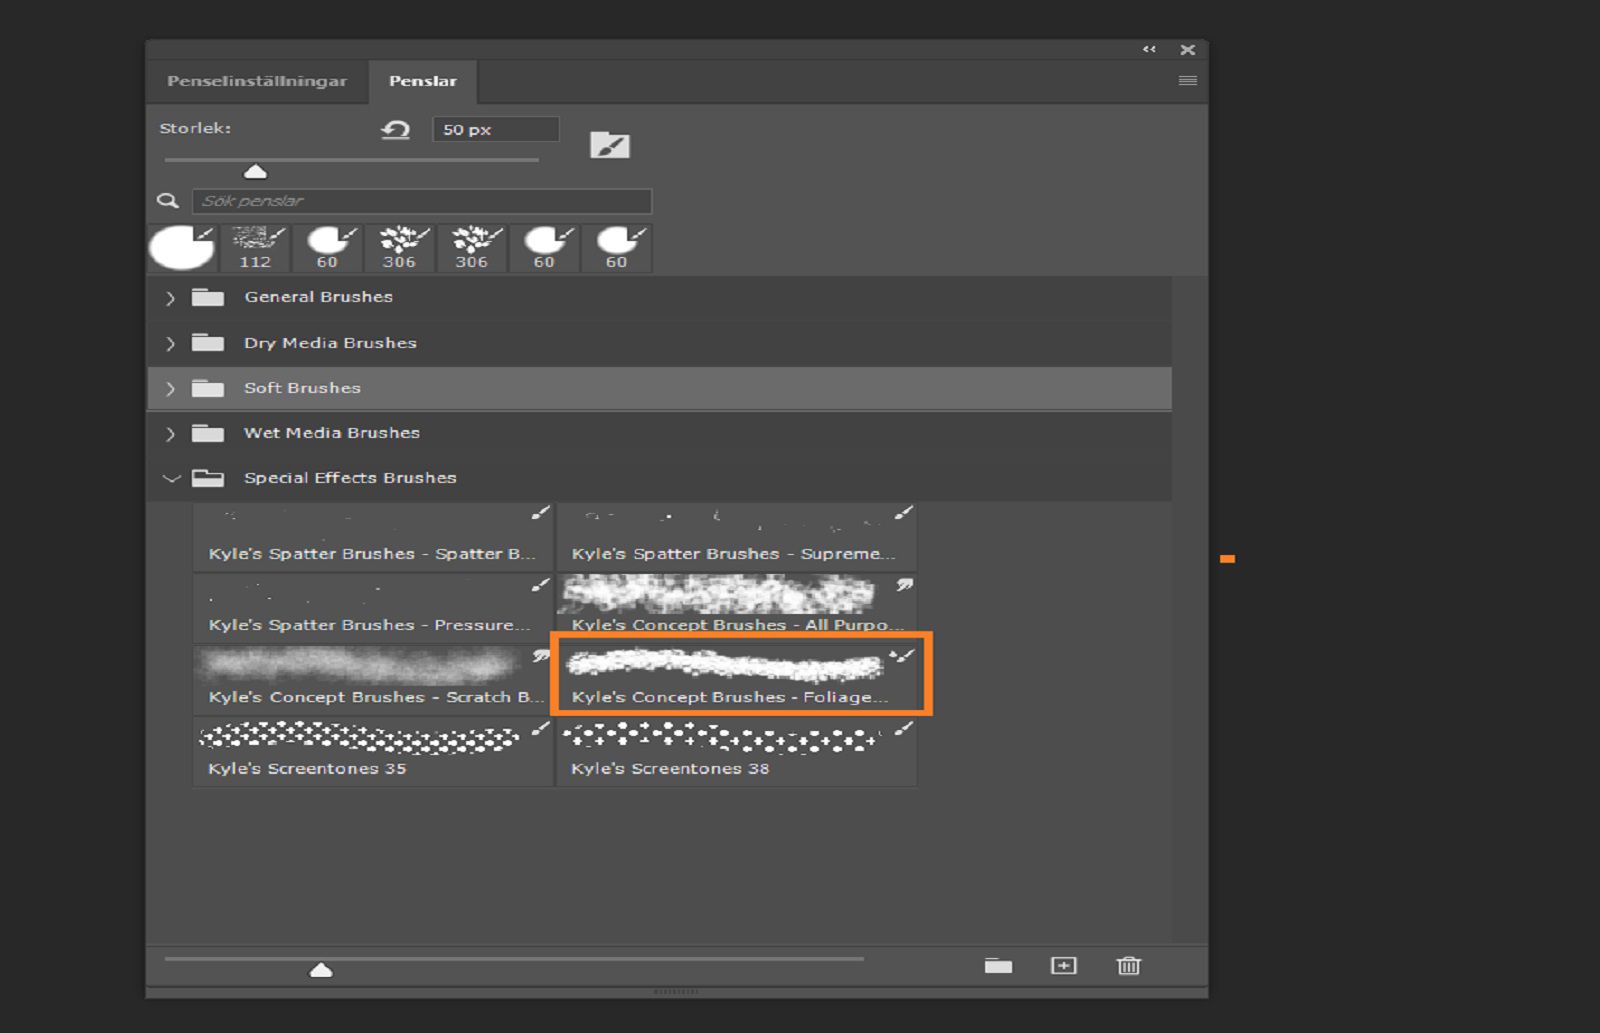Create a new brush group with the folder icon

(x=998, y=966)
